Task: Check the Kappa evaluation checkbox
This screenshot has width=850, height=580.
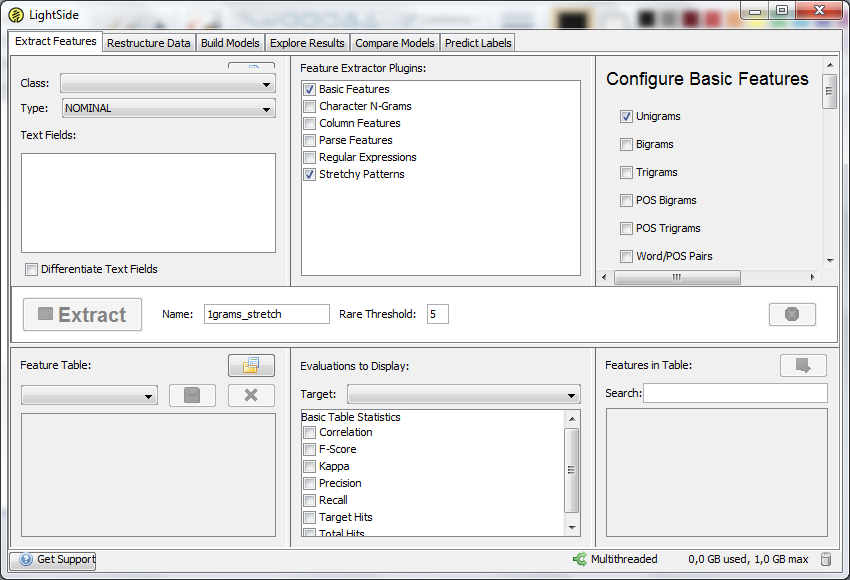Action: click(x=310, y=466)
